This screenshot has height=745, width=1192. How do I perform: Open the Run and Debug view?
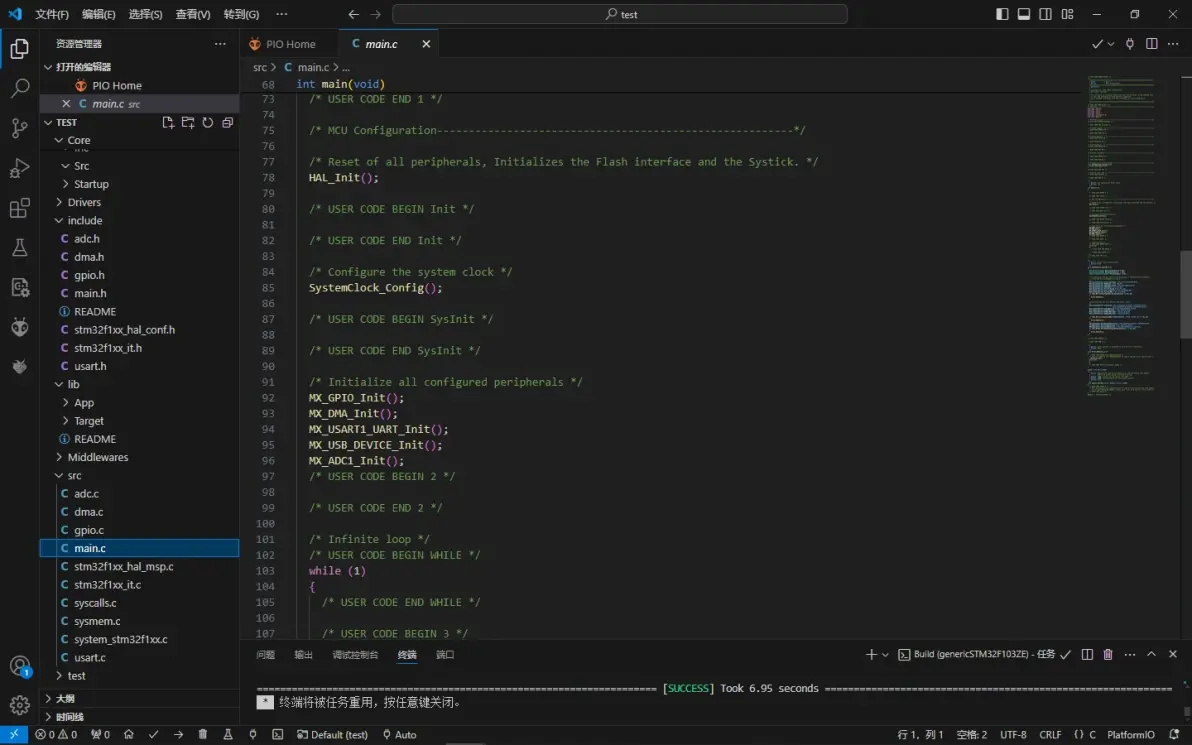click(x=19, y=168)
